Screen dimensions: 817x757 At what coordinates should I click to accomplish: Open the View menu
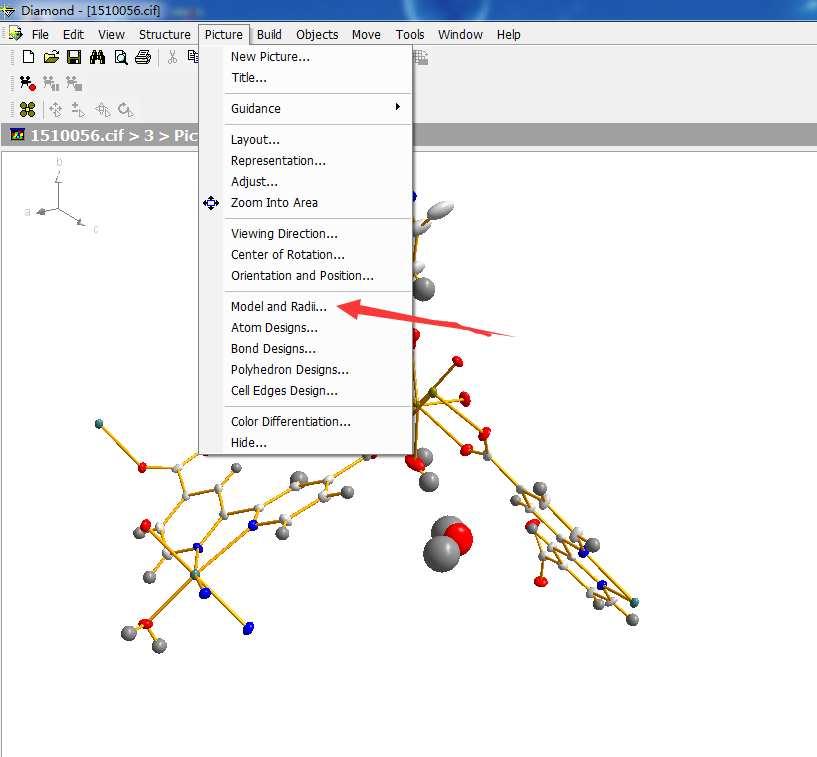(112, 34)
